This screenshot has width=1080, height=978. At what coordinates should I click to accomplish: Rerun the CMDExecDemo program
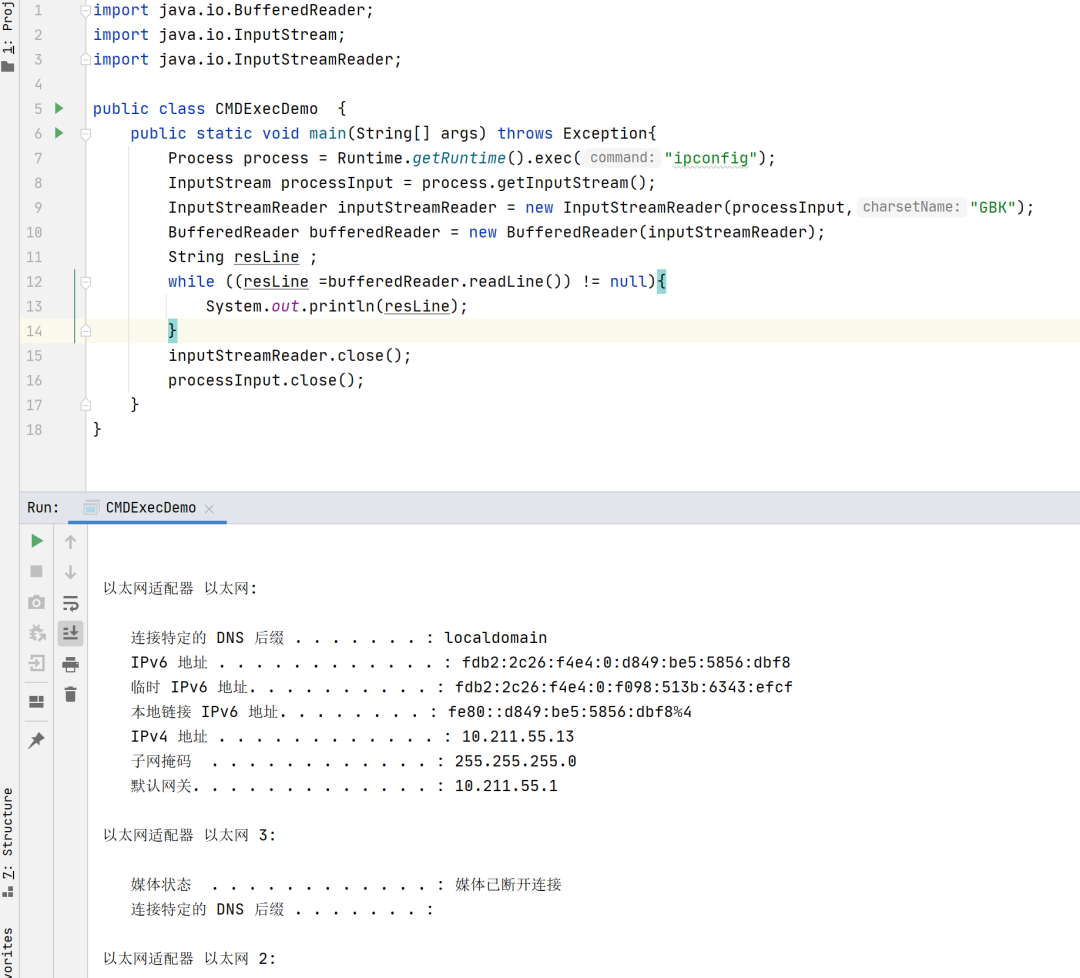point(36,542)
